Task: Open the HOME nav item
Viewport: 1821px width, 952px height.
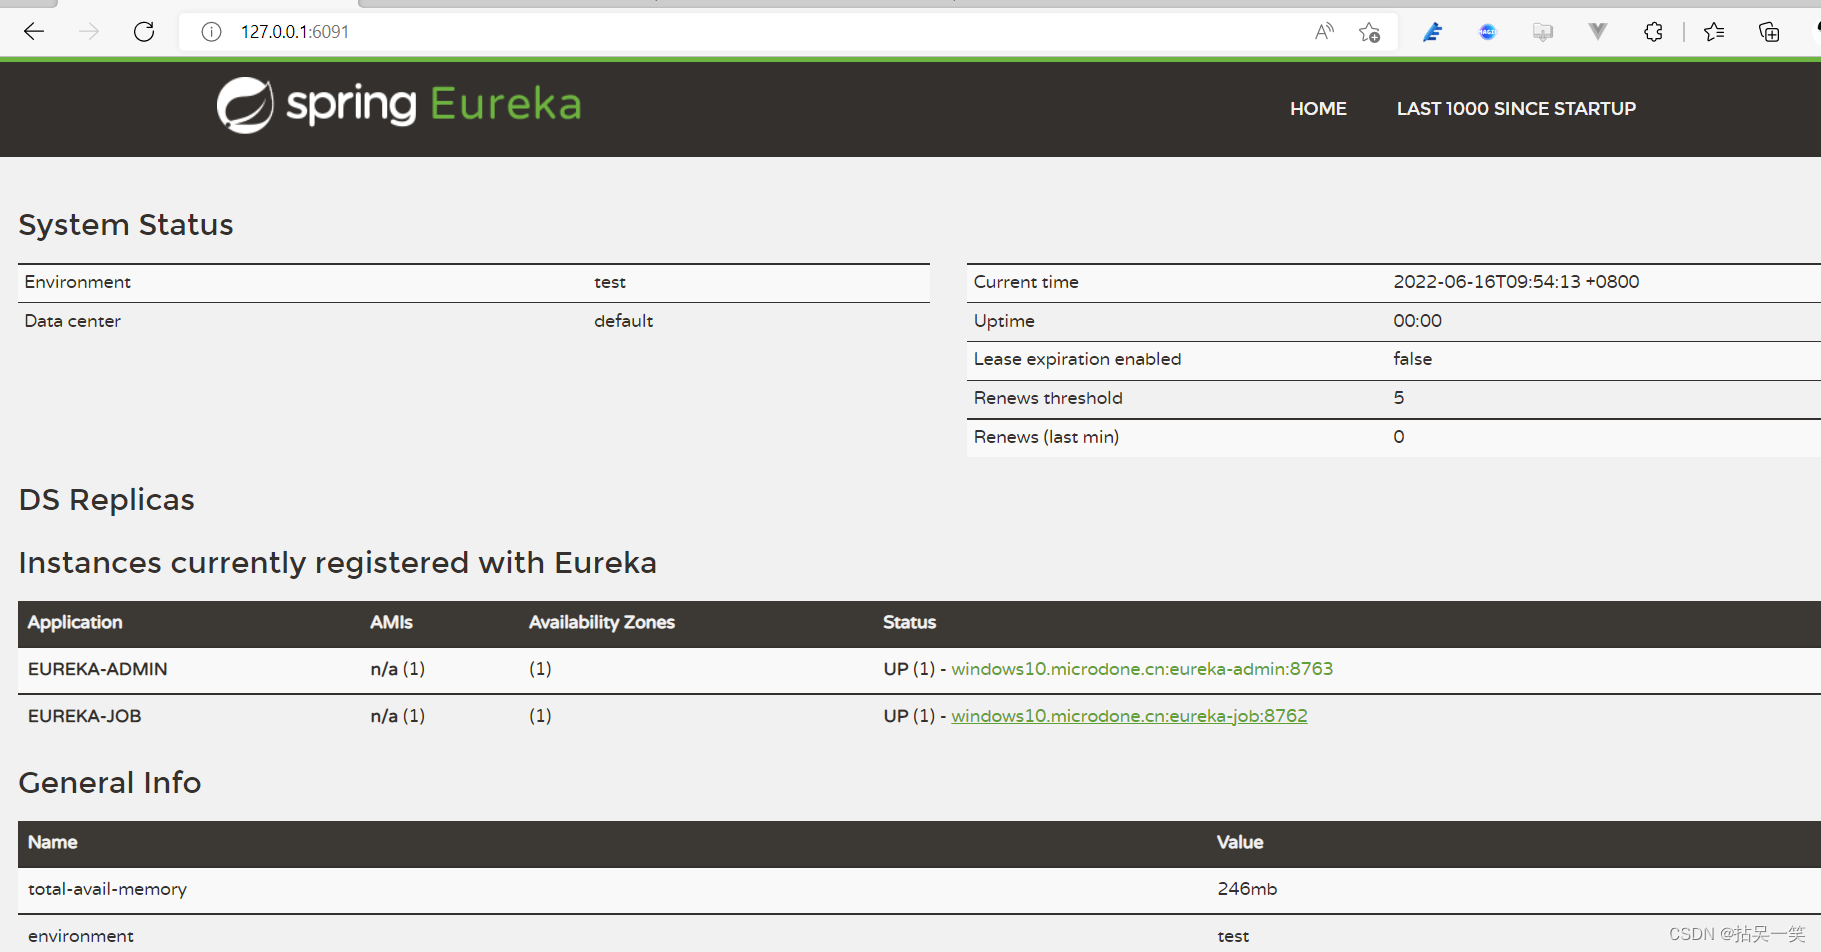Action: (x=1318, y=108)
